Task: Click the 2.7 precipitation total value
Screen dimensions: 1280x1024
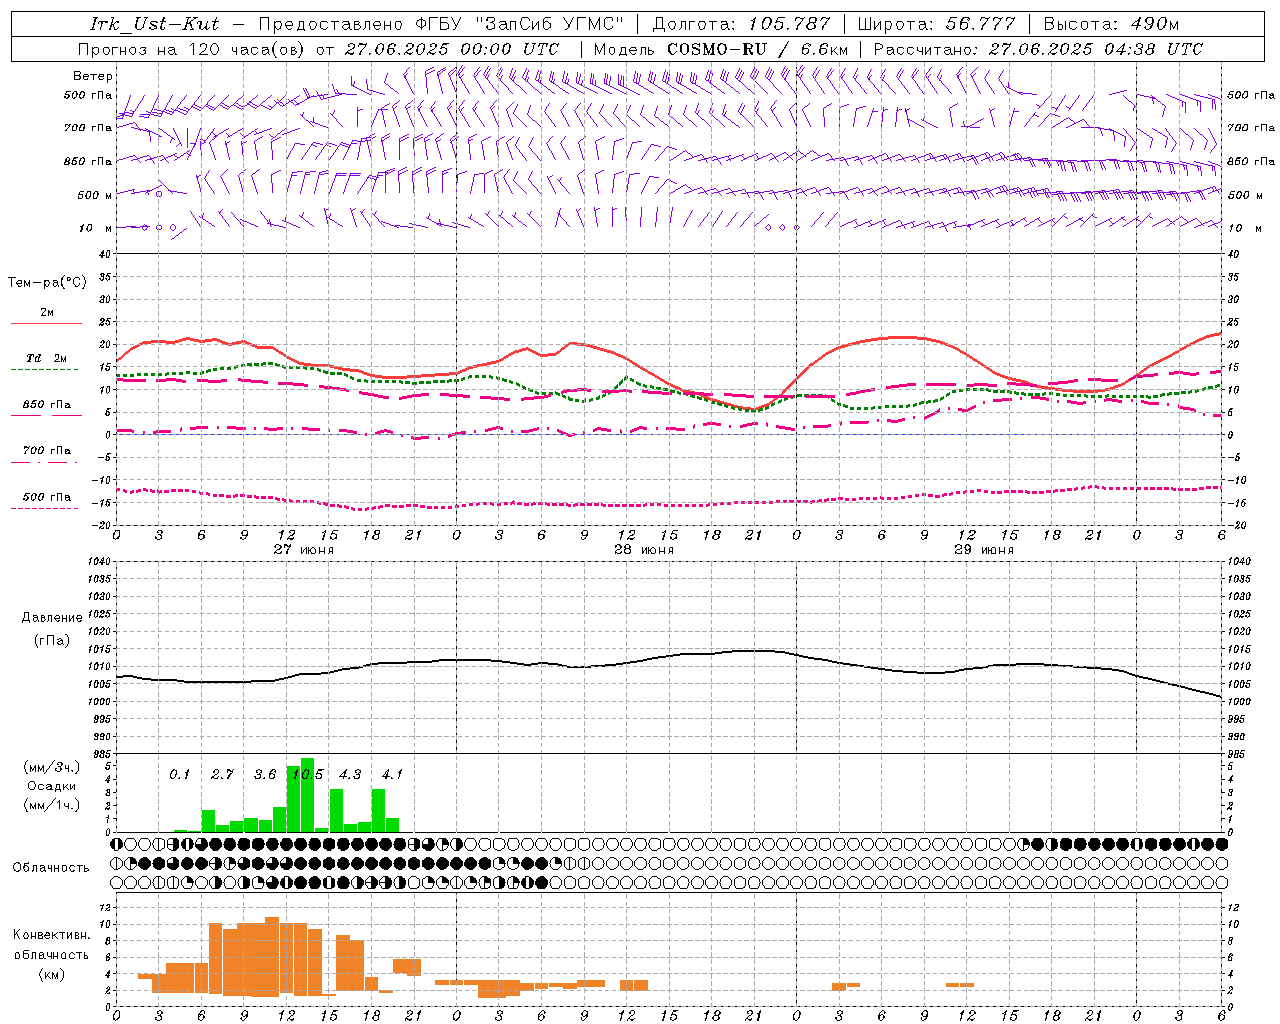Action: (x=222, y=774)
